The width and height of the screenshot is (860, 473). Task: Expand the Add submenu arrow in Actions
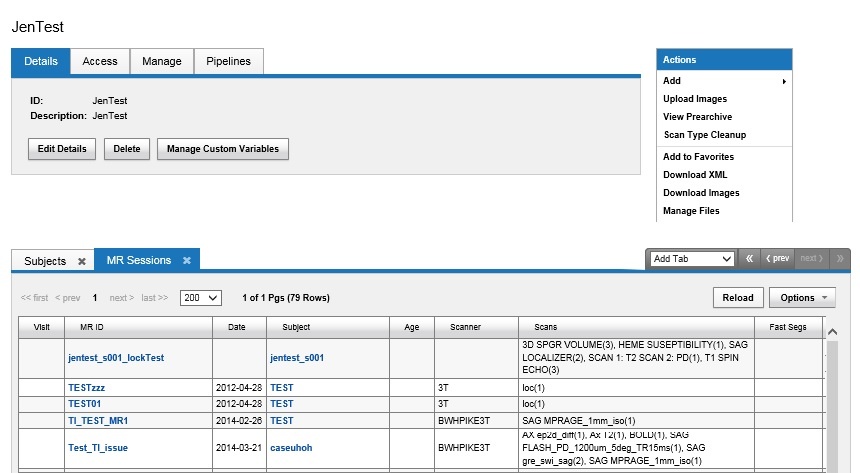point(784,81)
